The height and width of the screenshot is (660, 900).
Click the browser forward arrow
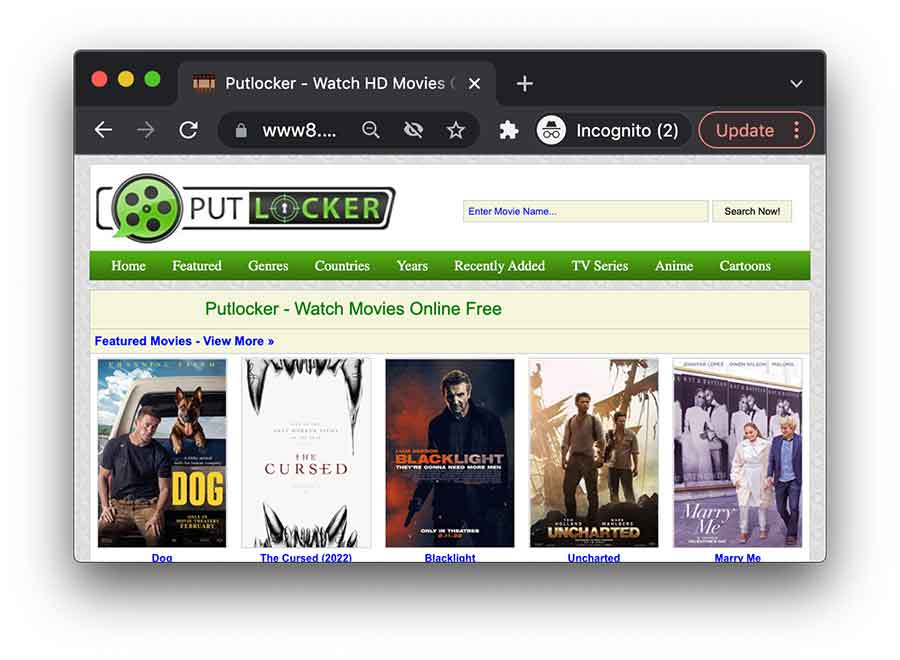click(x=146, y=130)
